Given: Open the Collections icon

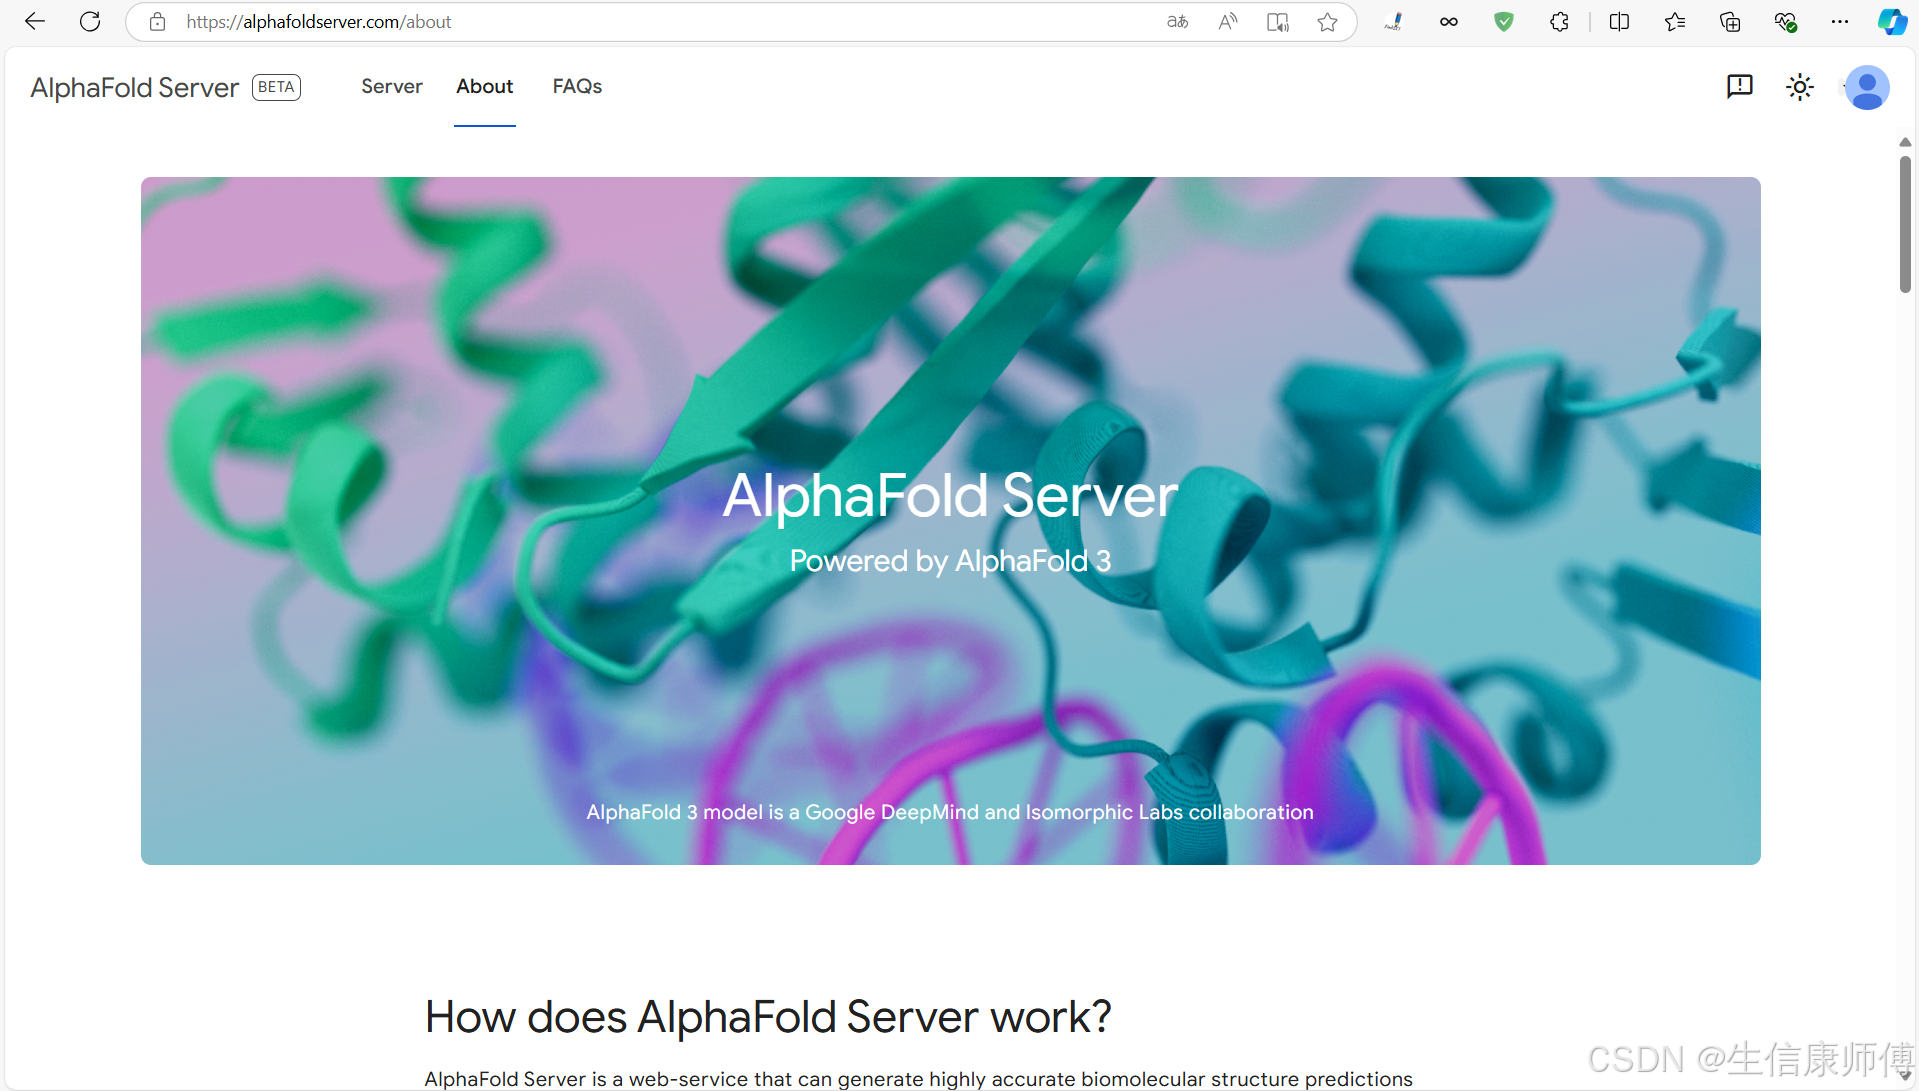Looking at the screenshot, I should [1730, 22].
